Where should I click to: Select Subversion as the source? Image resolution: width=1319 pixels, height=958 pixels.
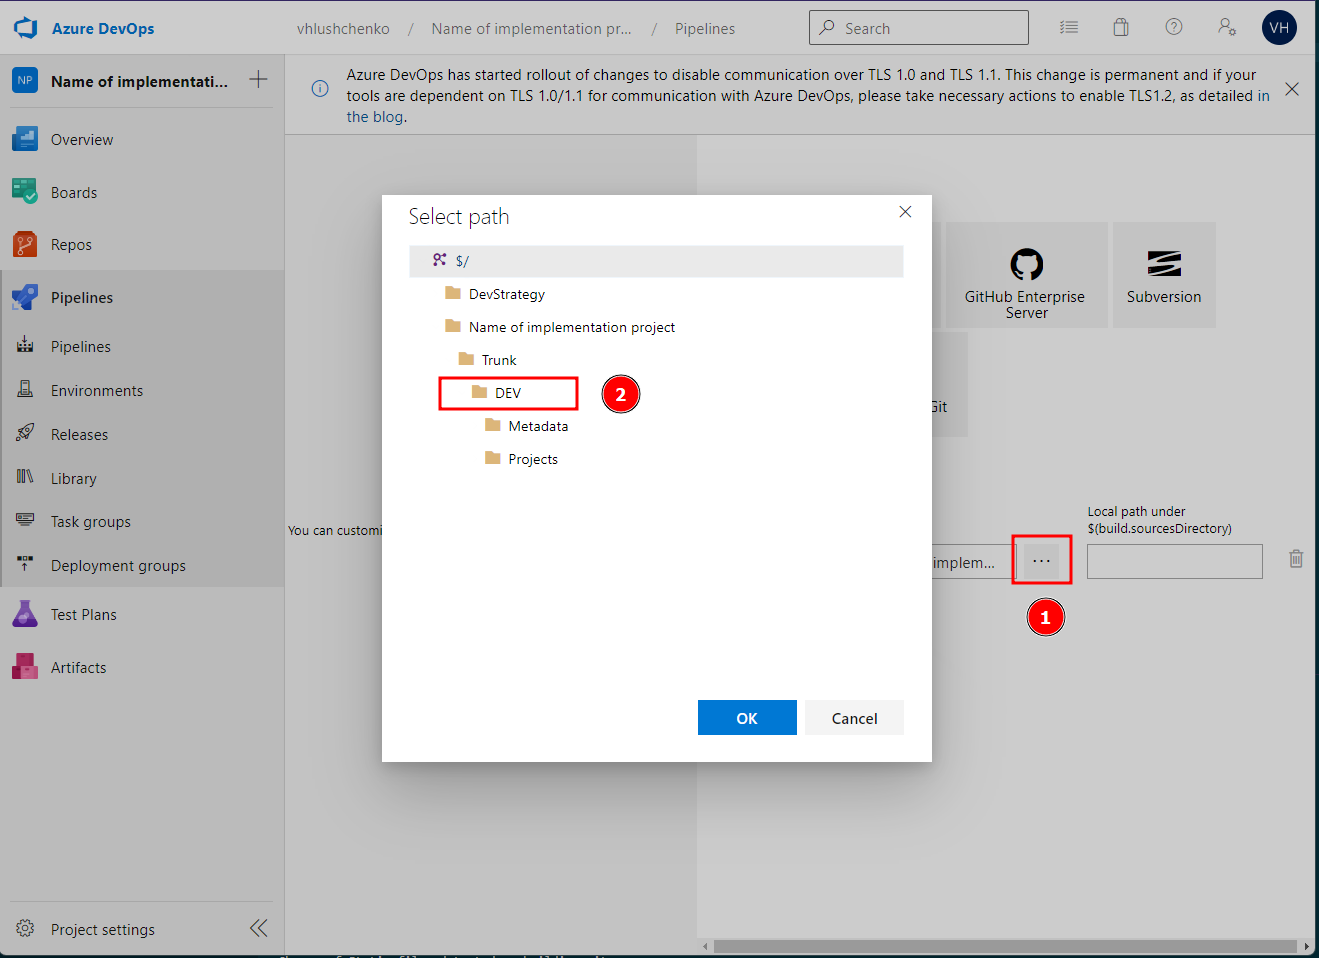1163,275
